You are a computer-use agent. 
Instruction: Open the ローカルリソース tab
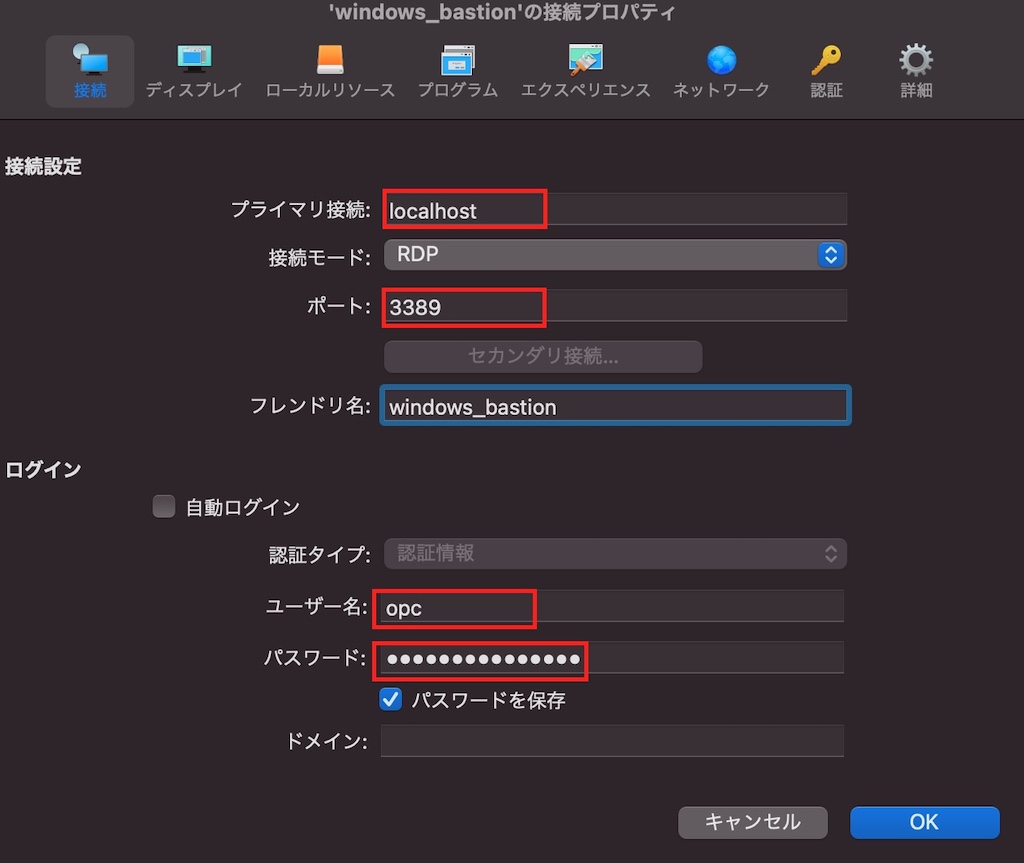pos(330,71)
